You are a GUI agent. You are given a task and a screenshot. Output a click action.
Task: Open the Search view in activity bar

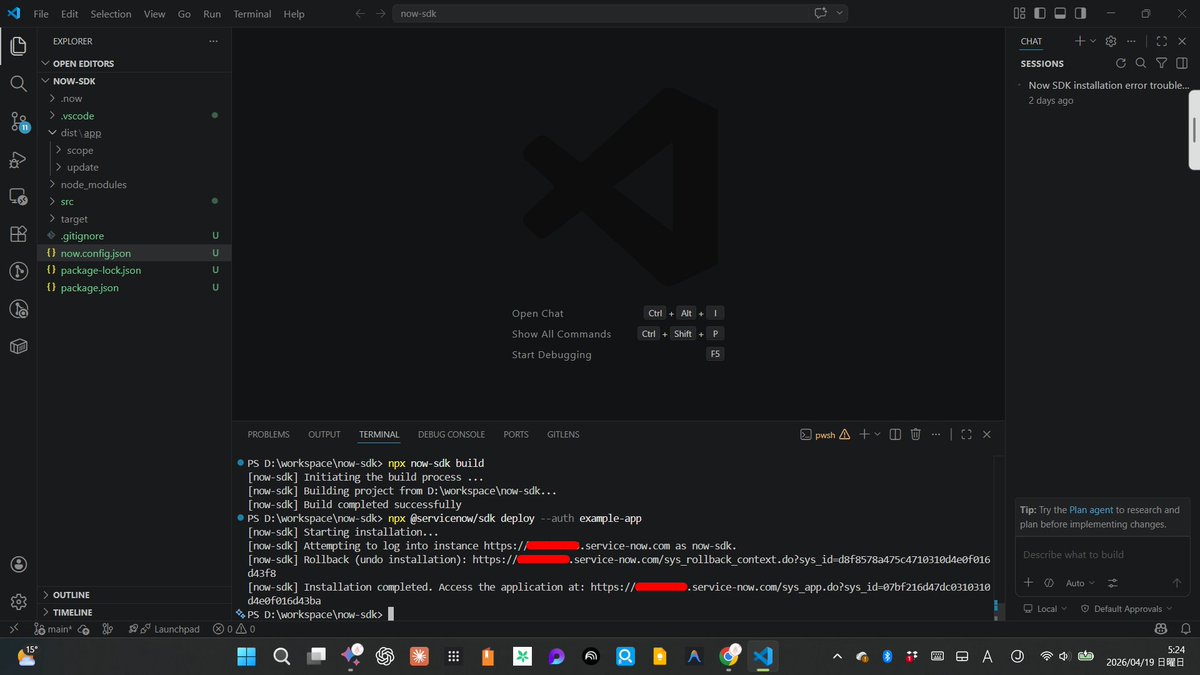[x=18, y=84]
